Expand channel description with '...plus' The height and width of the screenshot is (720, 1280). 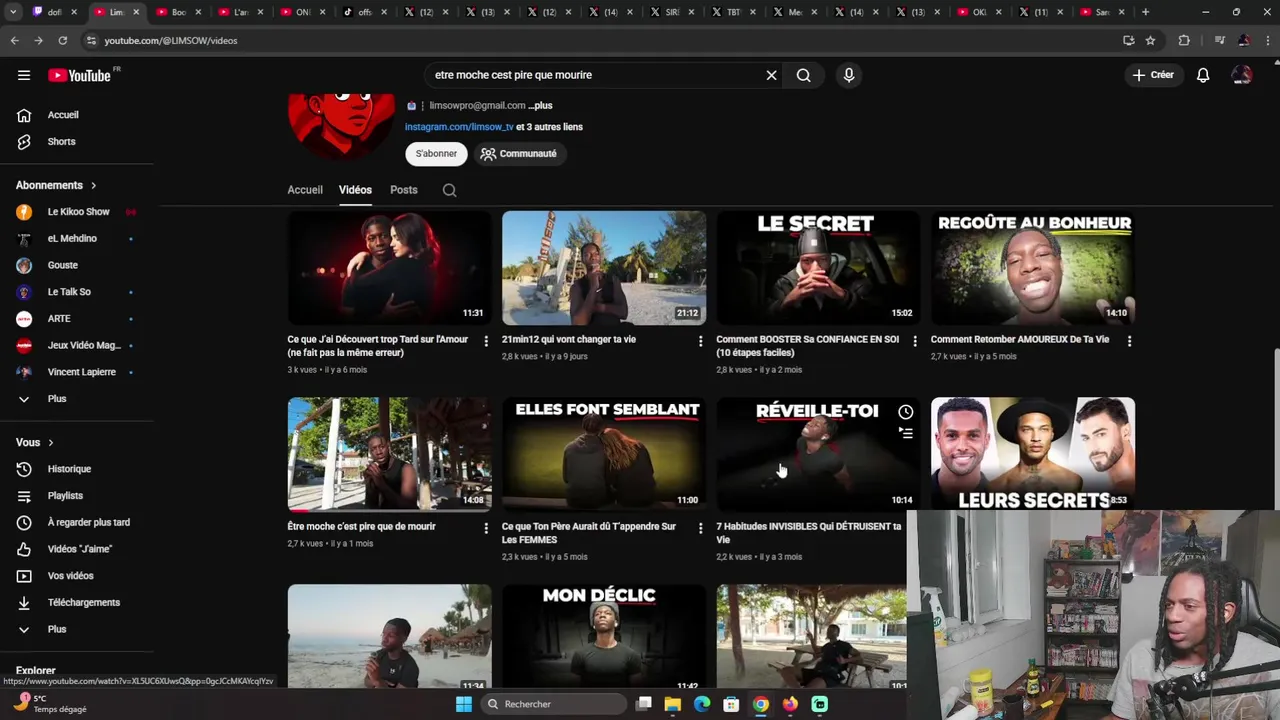pyautogui.click(x=540, y=106)
